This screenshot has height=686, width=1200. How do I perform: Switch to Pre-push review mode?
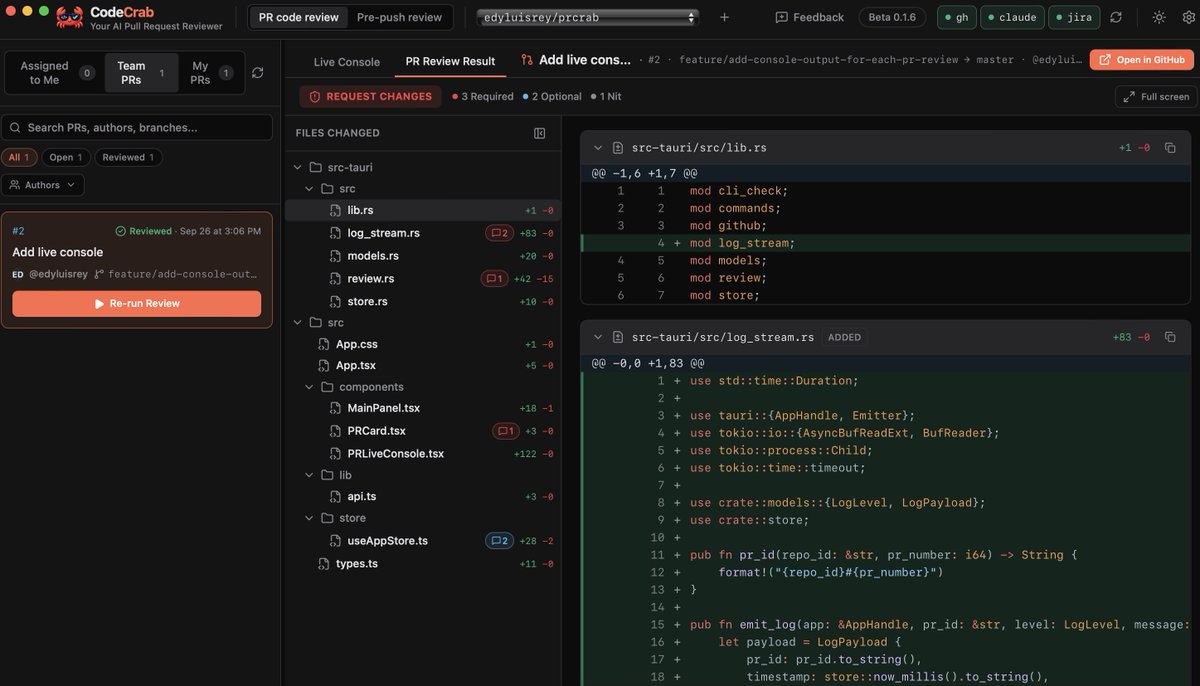click(399, 17)
